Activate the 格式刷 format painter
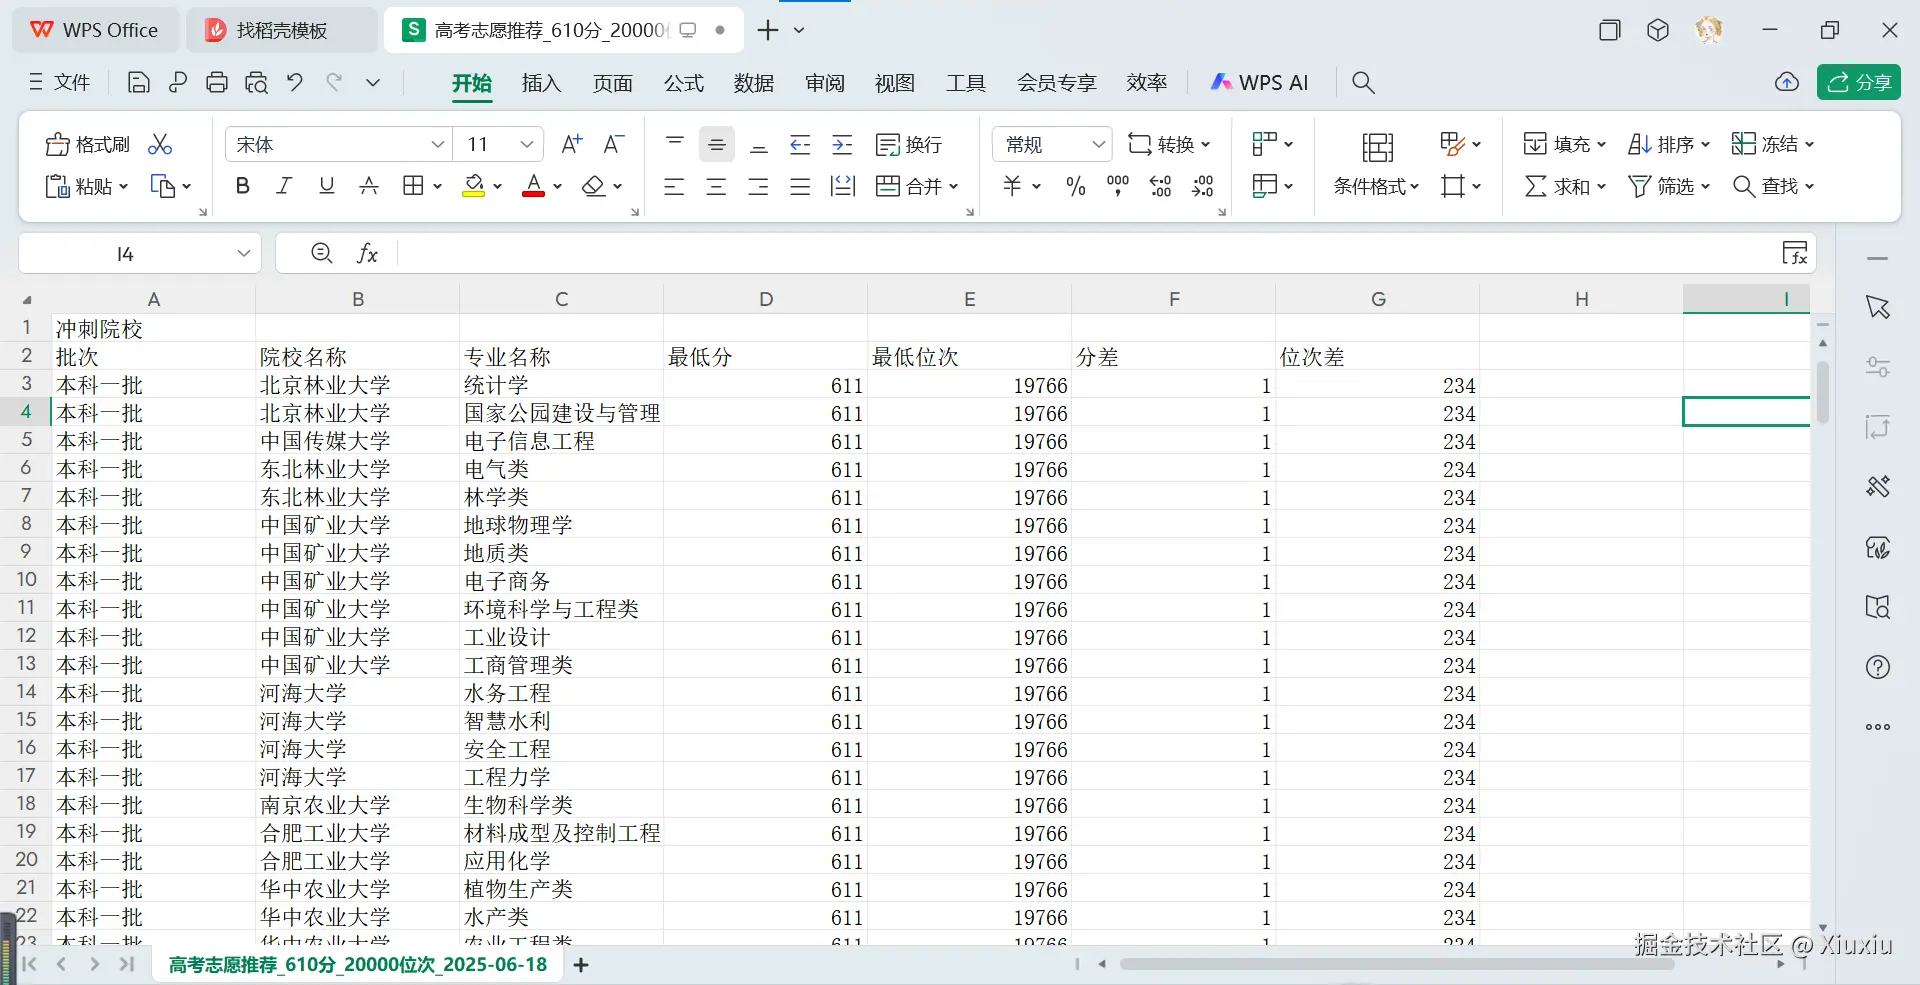Screen dimensions: 1920x985 pos(88,145)
